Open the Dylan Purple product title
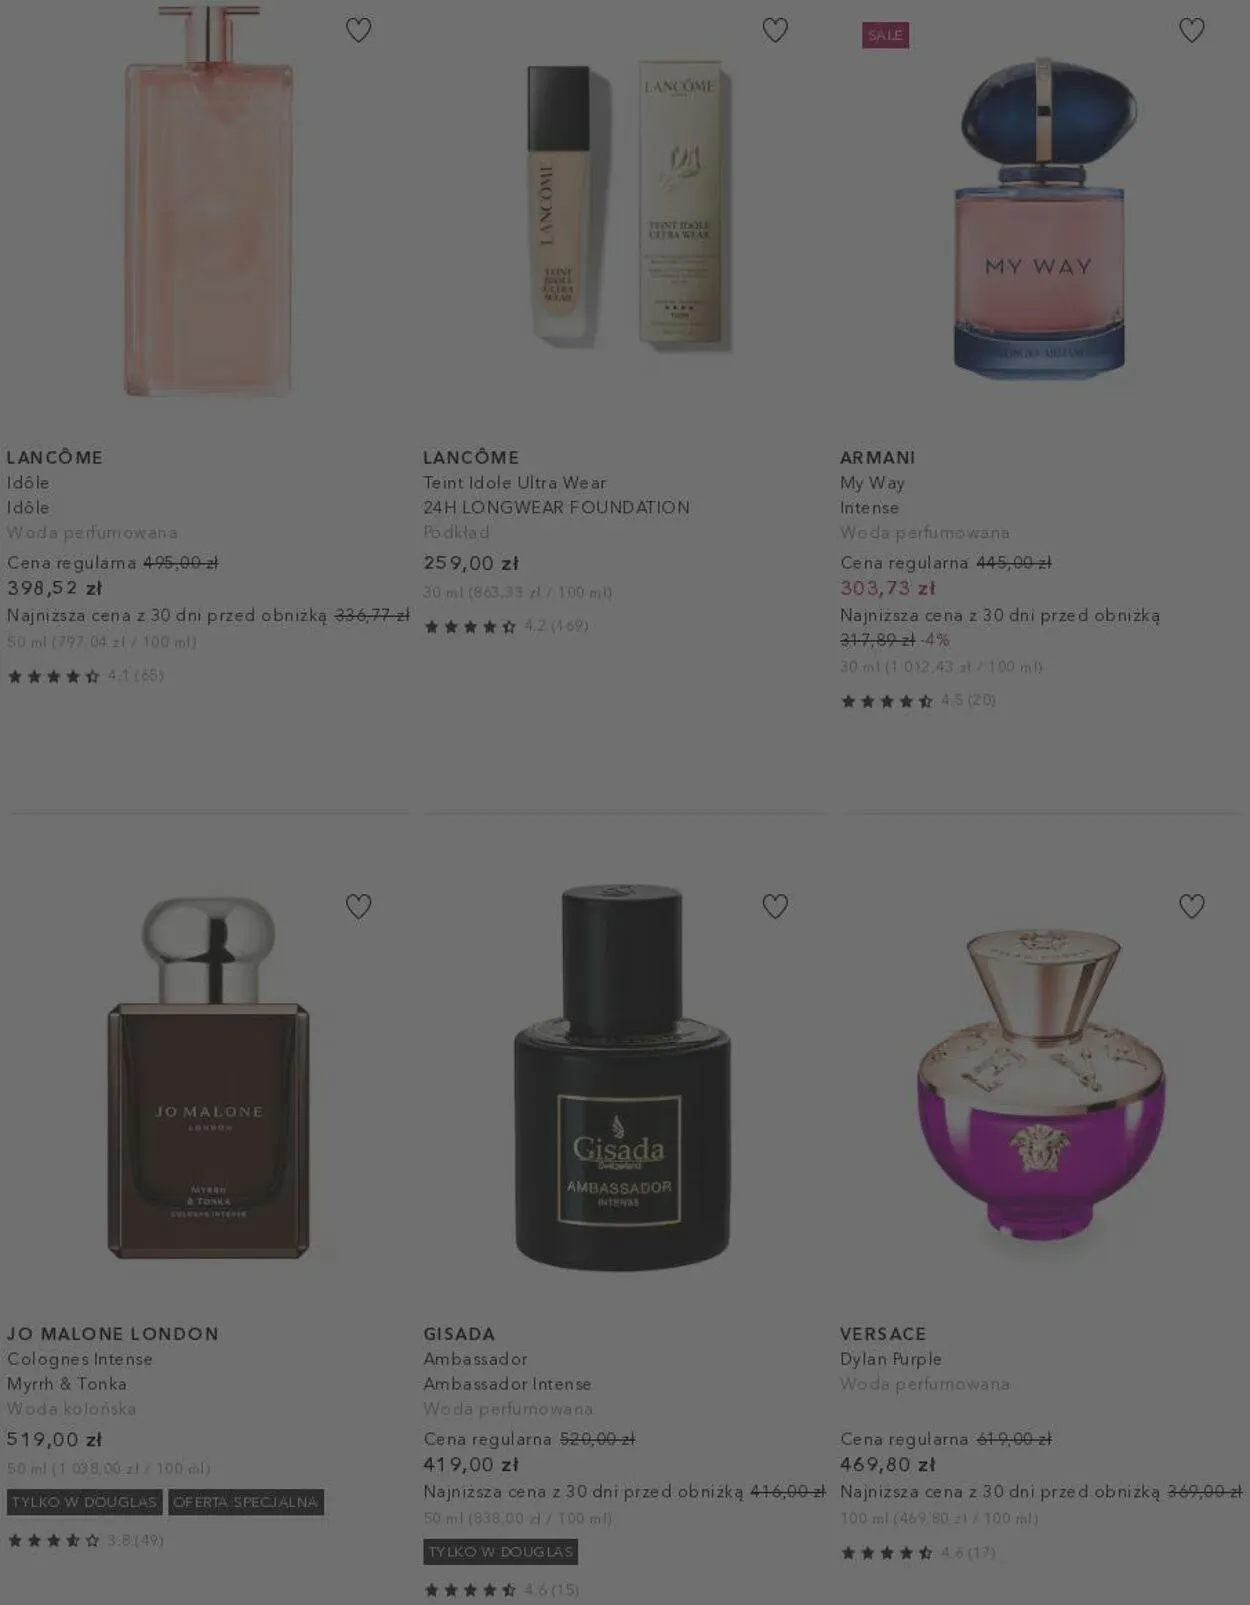 [x=891, y=1359]
